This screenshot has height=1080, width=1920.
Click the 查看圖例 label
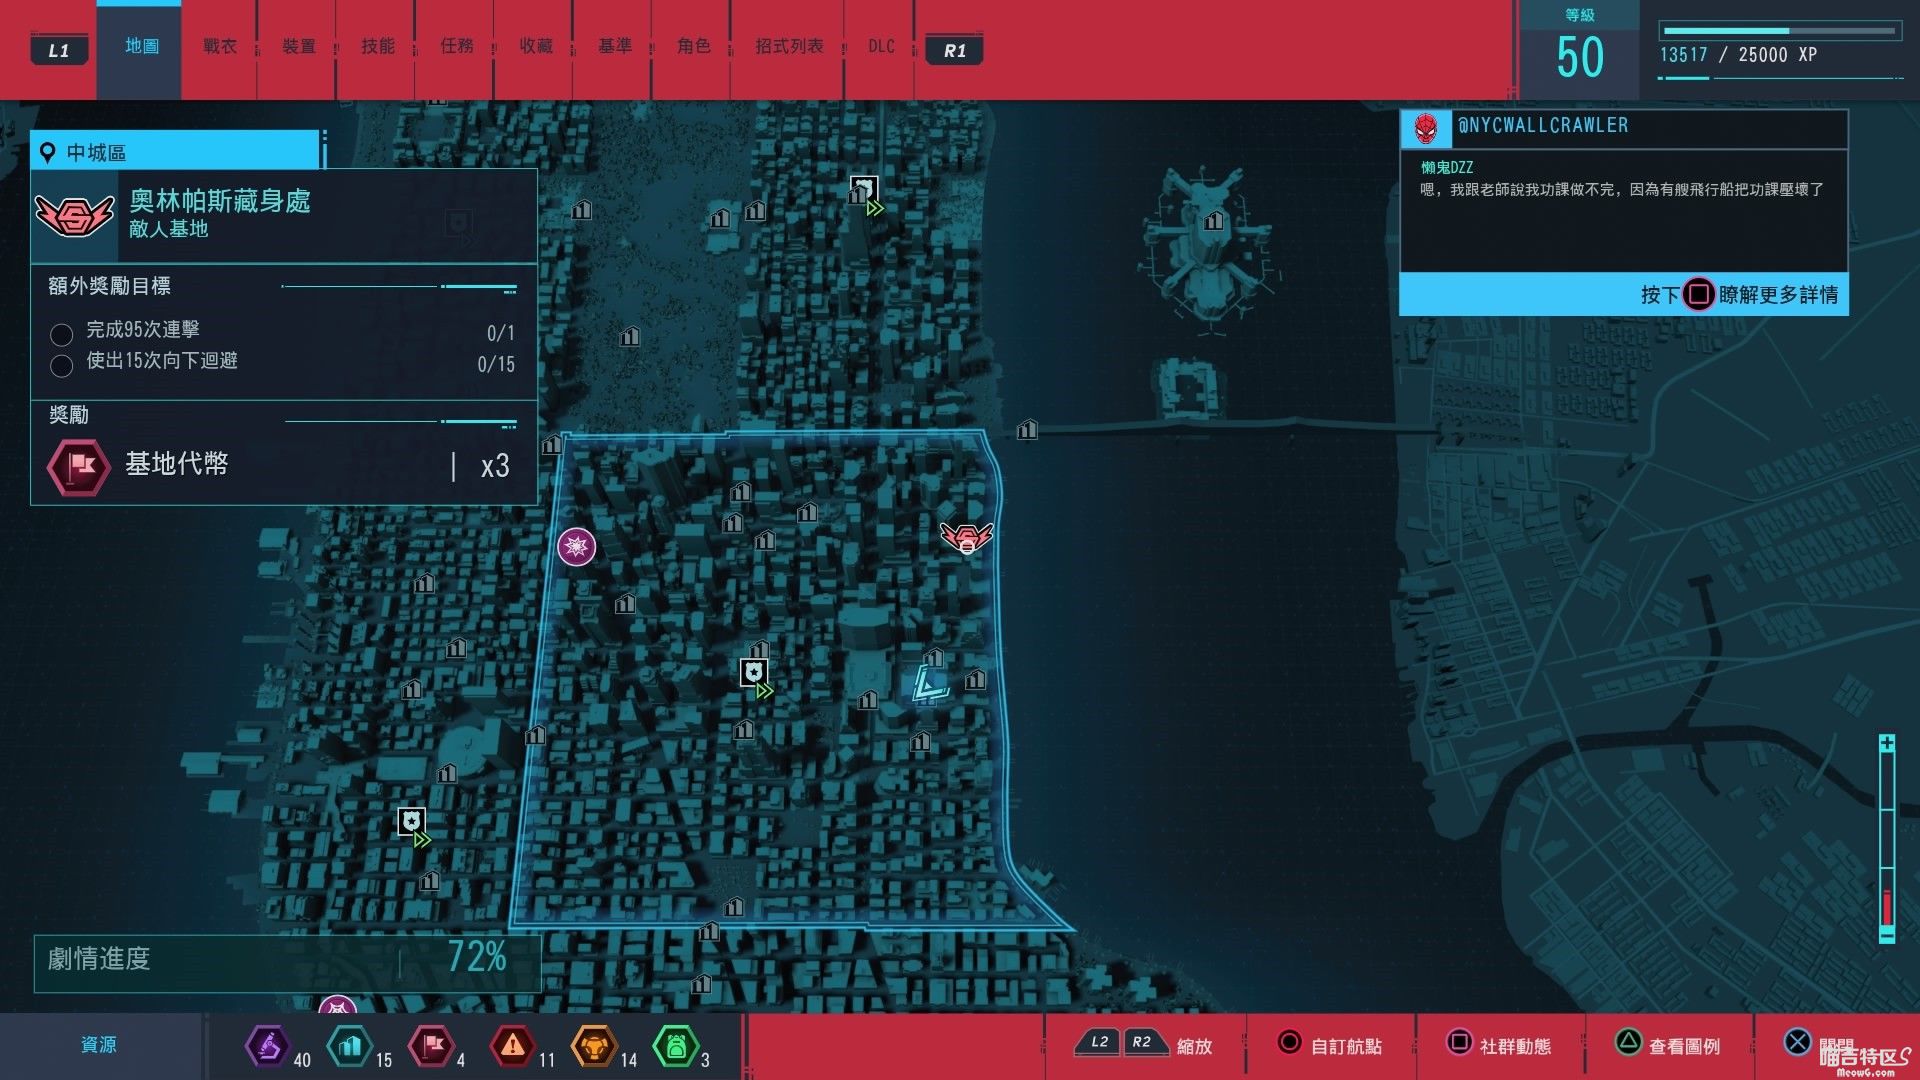coord(1684,1047)
